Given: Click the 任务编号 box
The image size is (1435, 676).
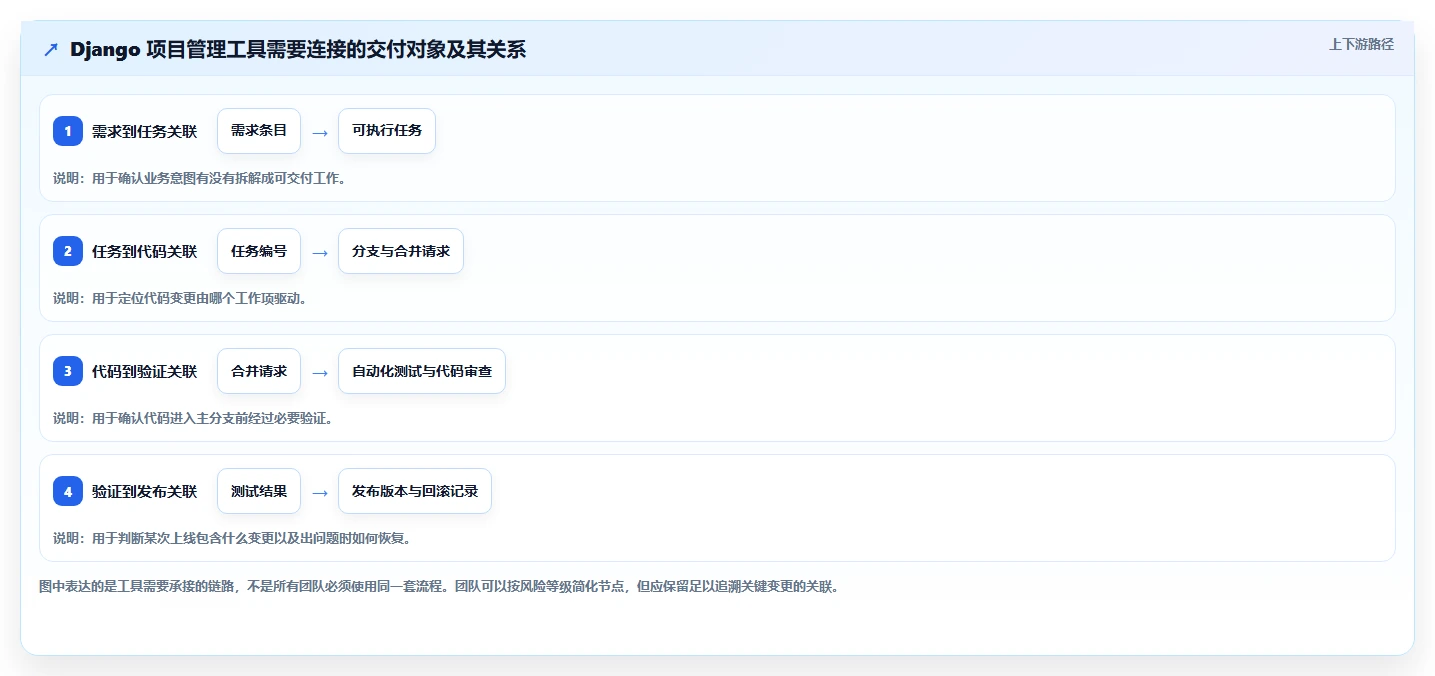Looking at the screenshot, I should coord(259,251).
